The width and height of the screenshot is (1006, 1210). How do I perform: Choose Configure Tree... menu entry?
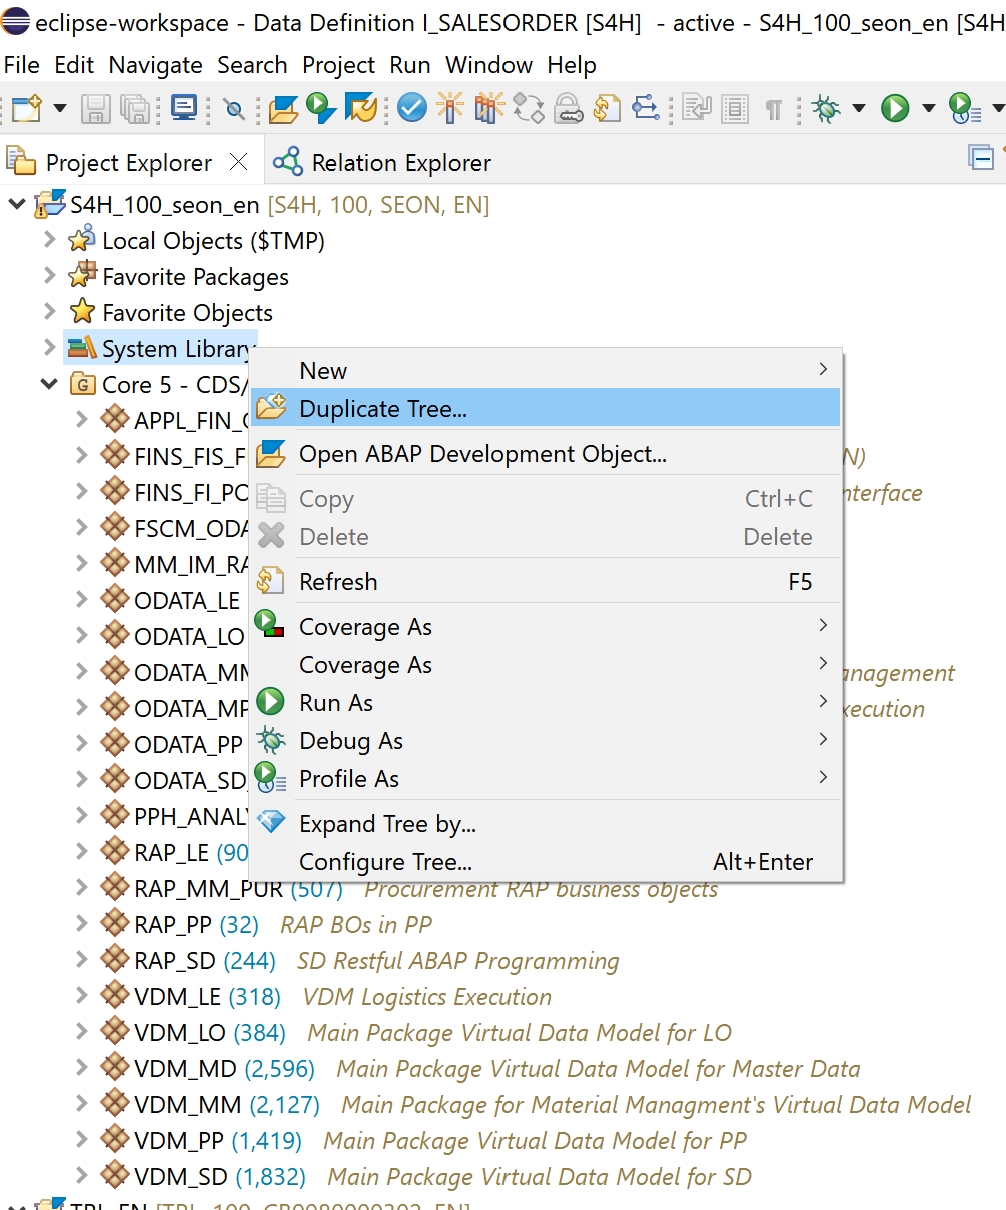pyautogui.click(x=545, y=862)
